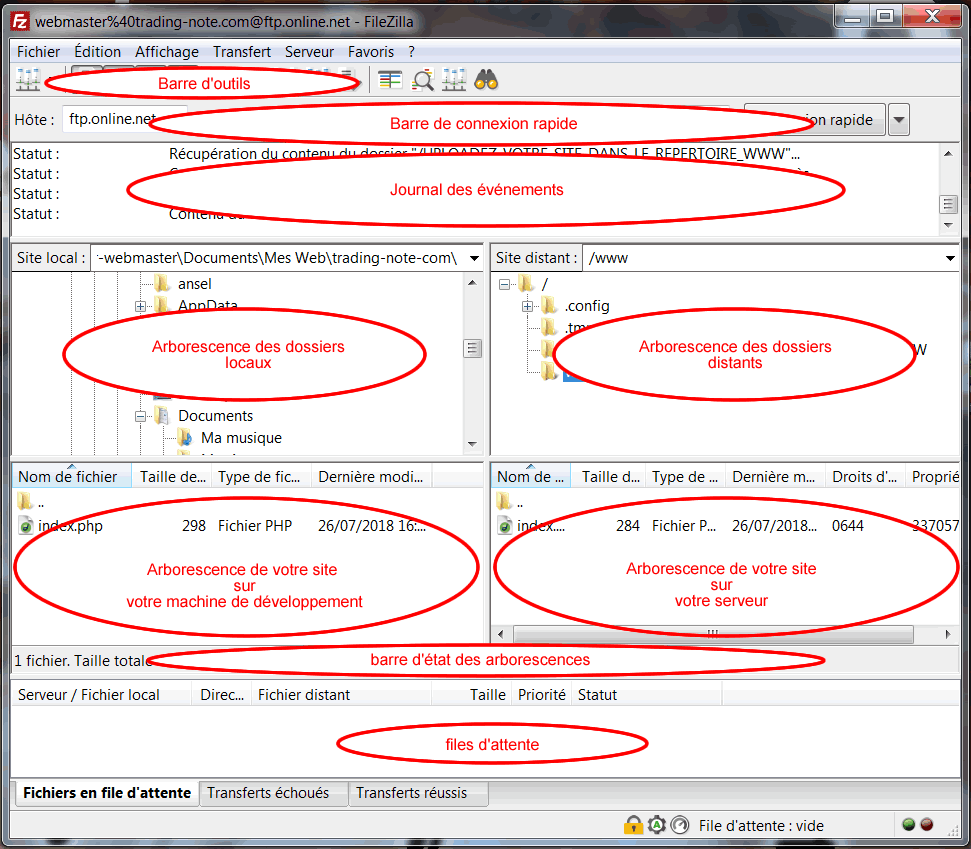Switch to the Transferts réussis tab
Screen dimensions: 971x849
pos(411,793)
